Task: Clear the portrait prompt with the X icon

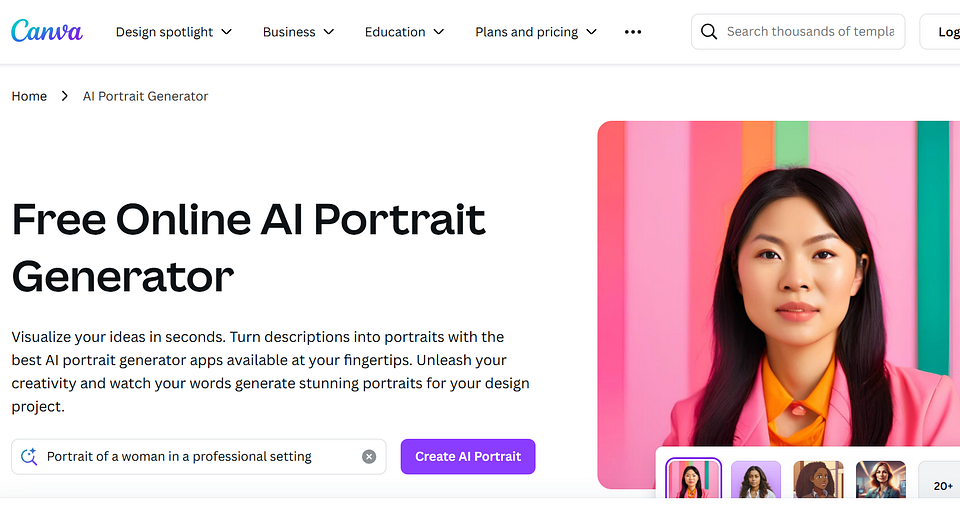Action: (369, 456)
